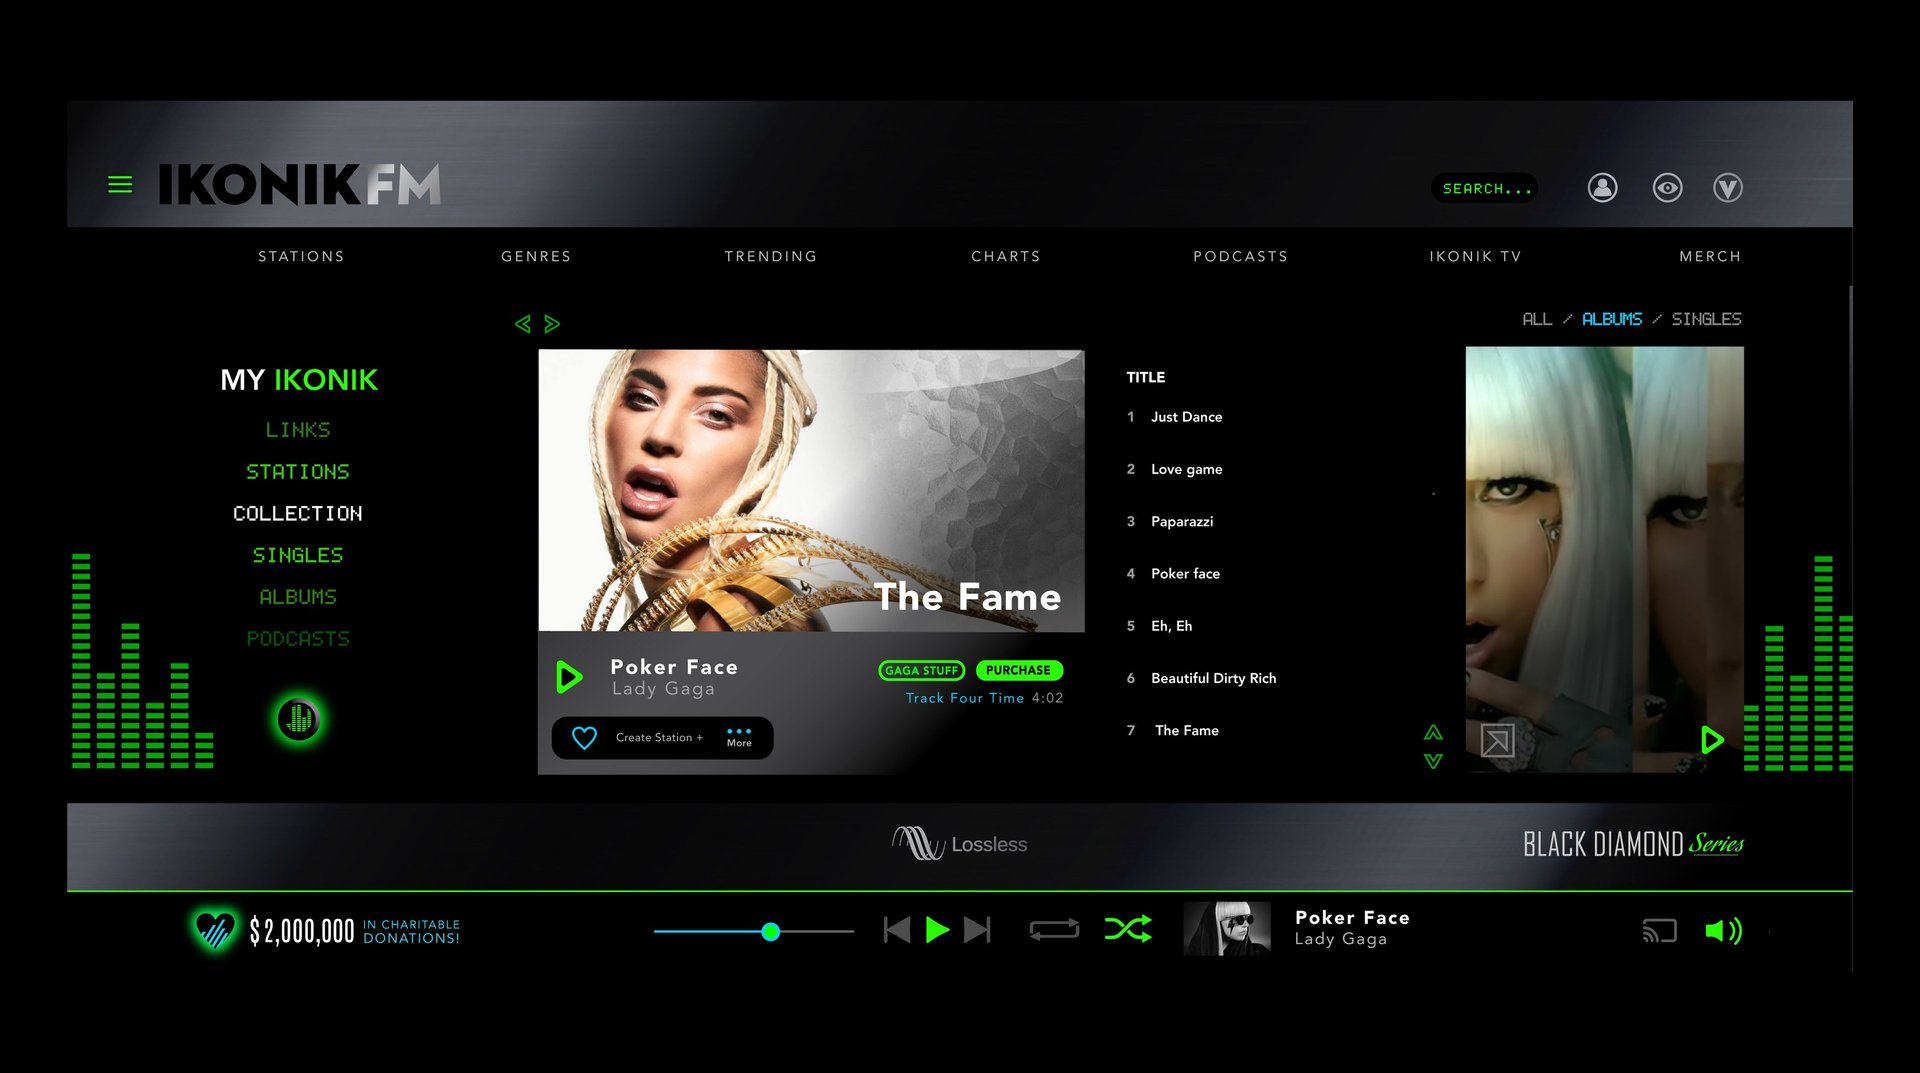
Task: Open the Merch menu
Action: (x=1711, y=257)
